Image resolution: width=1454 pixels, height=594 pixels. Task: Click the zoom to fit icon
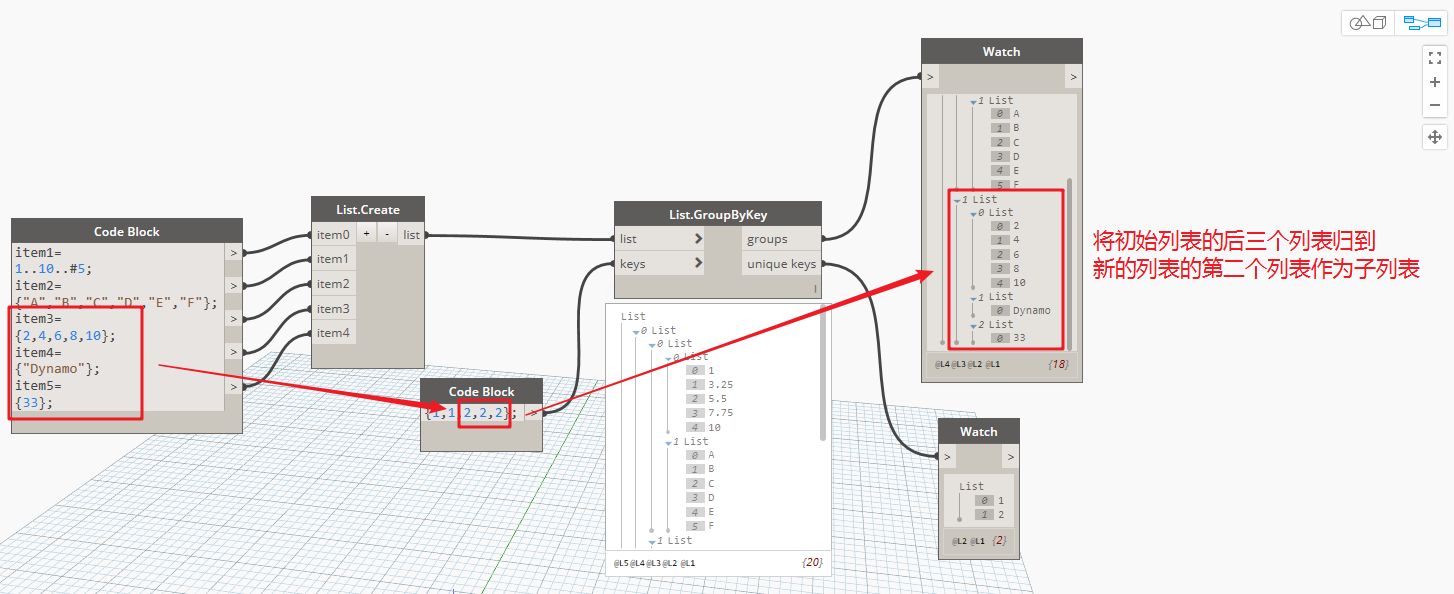click(x=1435, y=57)
